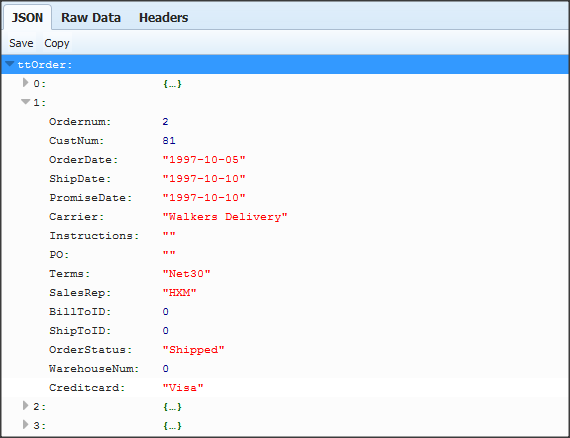Expand array item 3
570x438 pixels.
click(25, 425)
